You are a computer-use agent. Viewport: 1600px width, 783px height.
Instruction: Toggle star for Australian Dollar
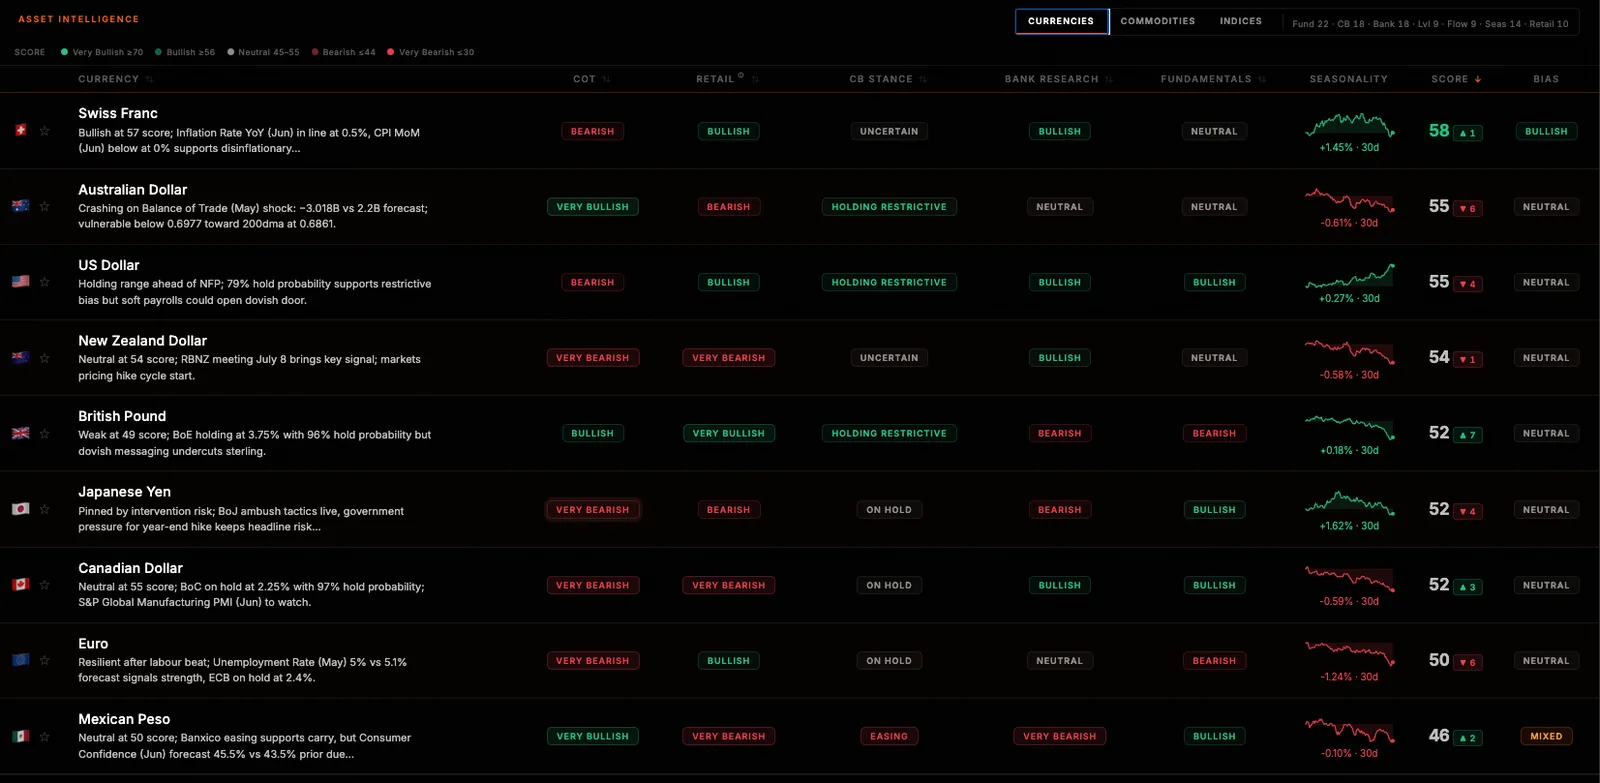coord(44,206)
